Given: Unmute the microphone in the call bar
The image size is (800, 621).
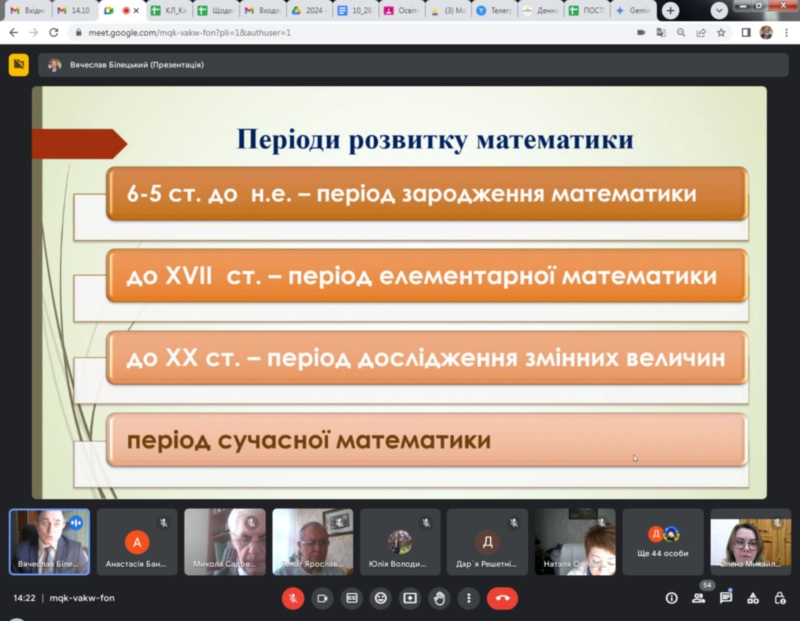Looking at the screenshot, I should (293, 598).
